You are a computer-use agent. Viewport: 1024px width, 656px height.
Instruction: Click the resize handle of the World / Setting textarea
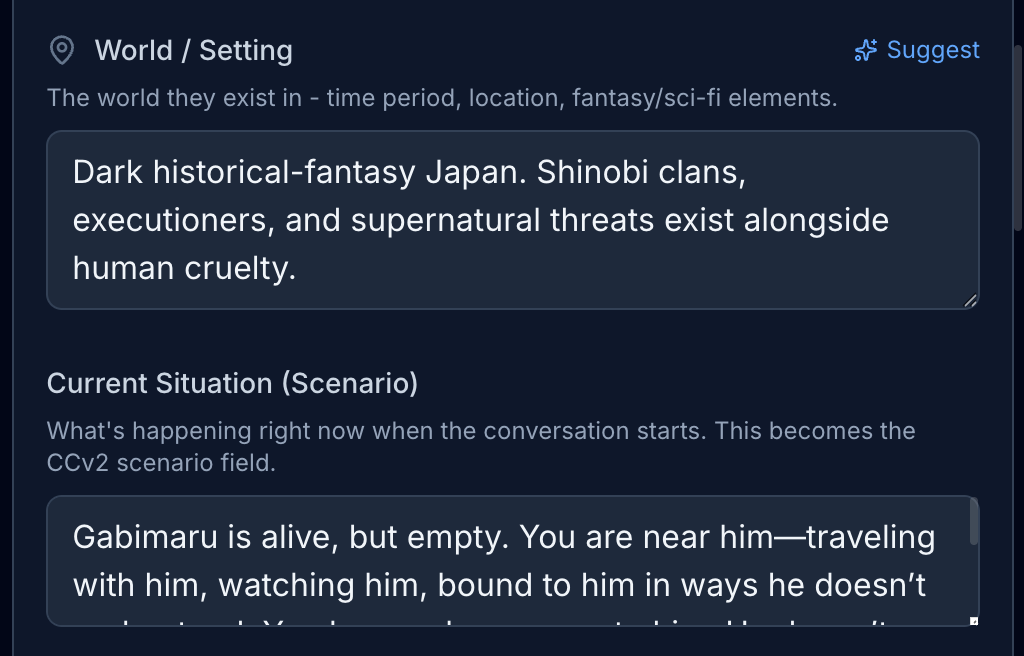[970, 300]
